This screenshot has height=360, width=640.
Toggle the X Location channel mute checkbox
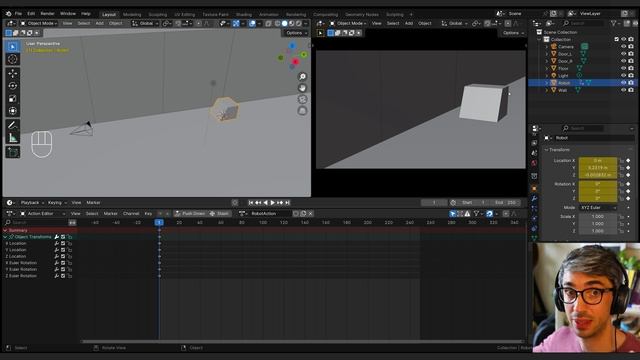coord(63,243)
